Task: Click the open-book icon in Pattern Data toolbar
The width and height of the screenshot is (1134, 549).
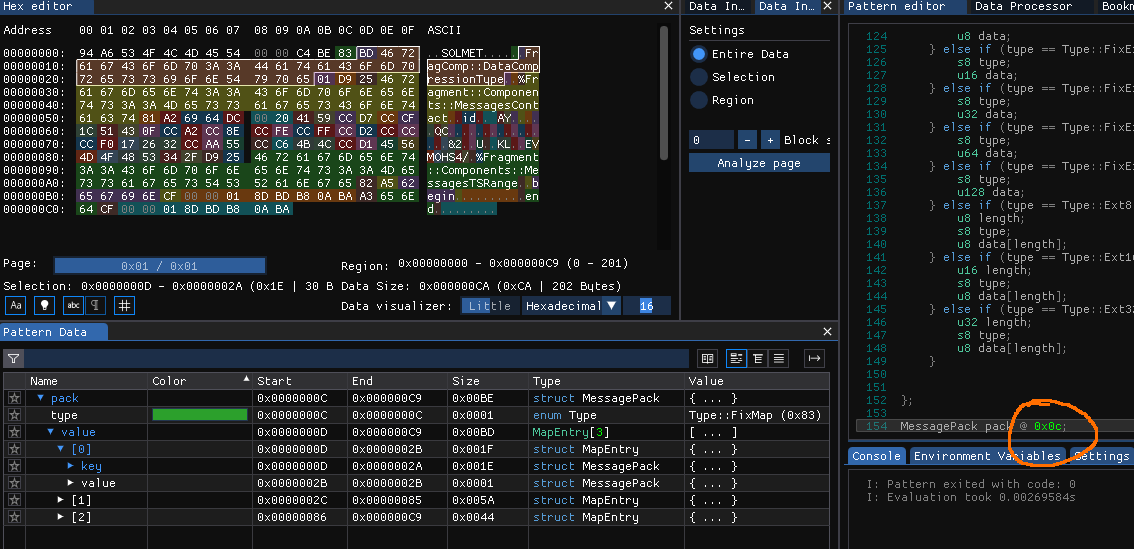Action: tap(708, 358)
